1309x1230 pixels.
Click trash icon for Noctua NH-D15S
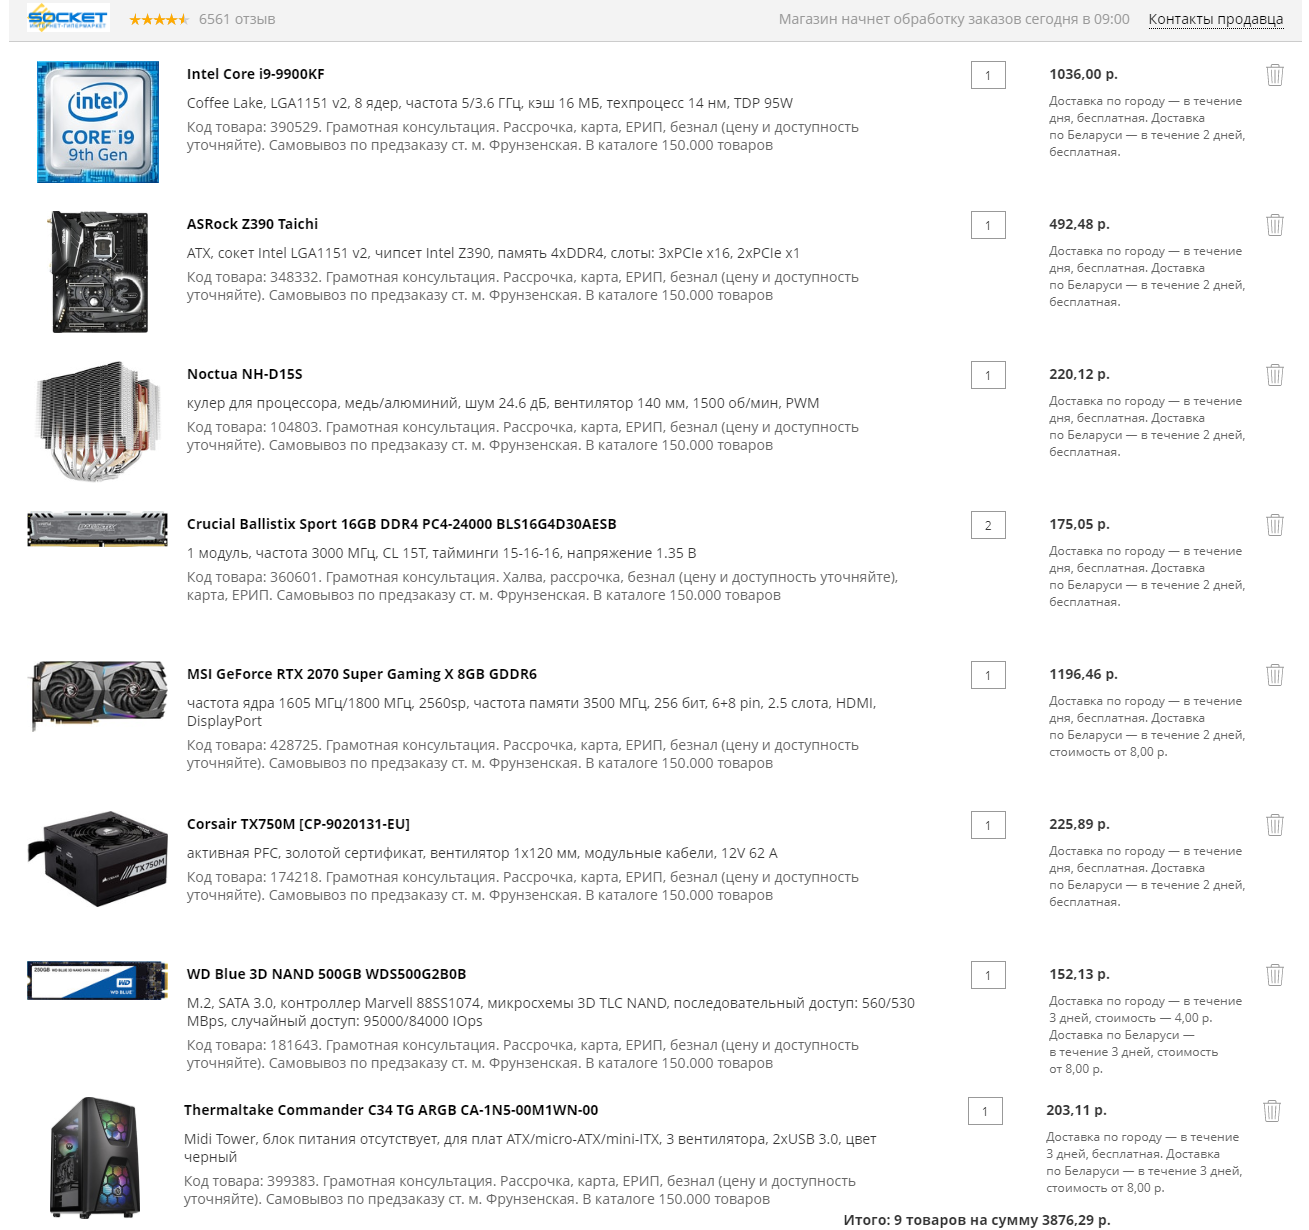pyautogui.click(x=1275, y=375)
